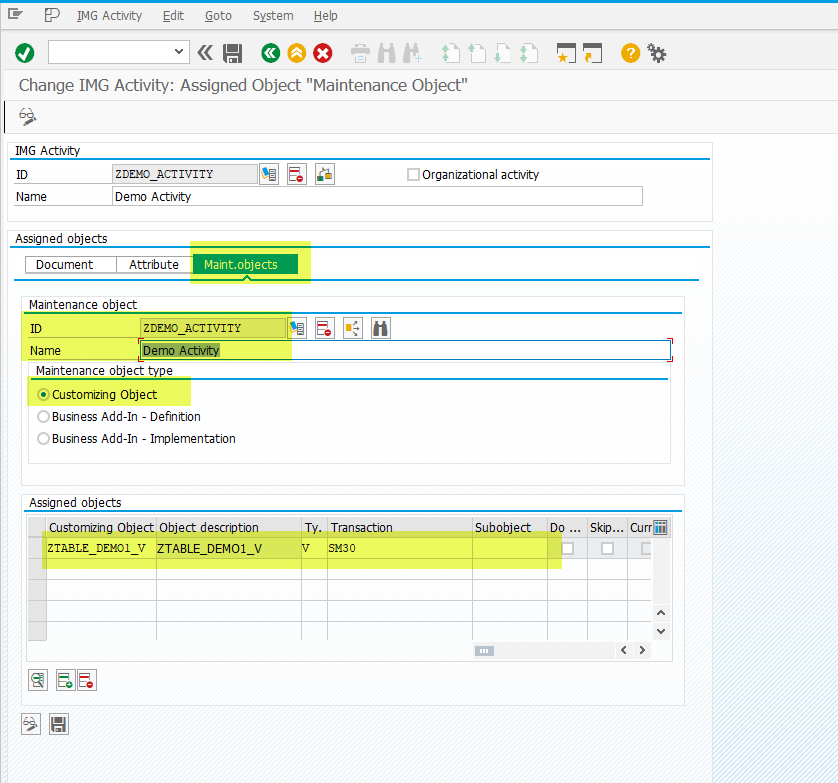Click create icon beside Maintenance object ID
Image resolution: width=838 pixels, height=783 pixels.
click(297, 328)
